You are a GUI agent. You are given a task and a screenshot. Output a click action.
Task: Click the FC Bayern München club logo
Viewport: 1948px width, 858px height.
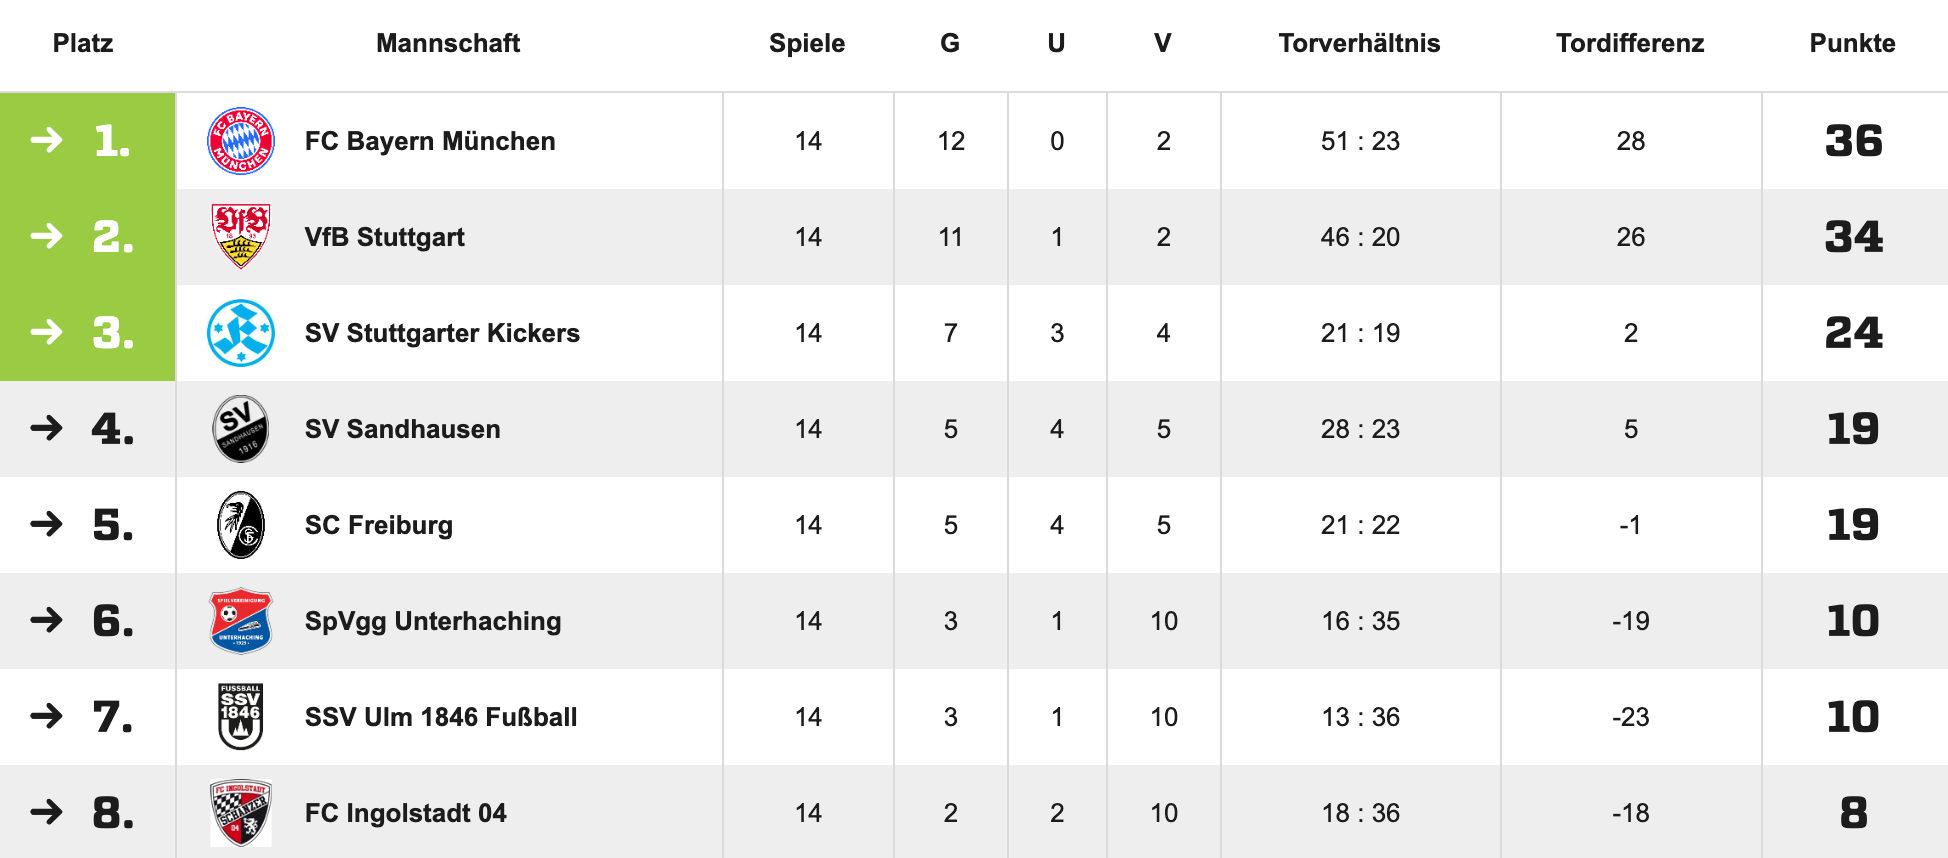click(240, 141)
